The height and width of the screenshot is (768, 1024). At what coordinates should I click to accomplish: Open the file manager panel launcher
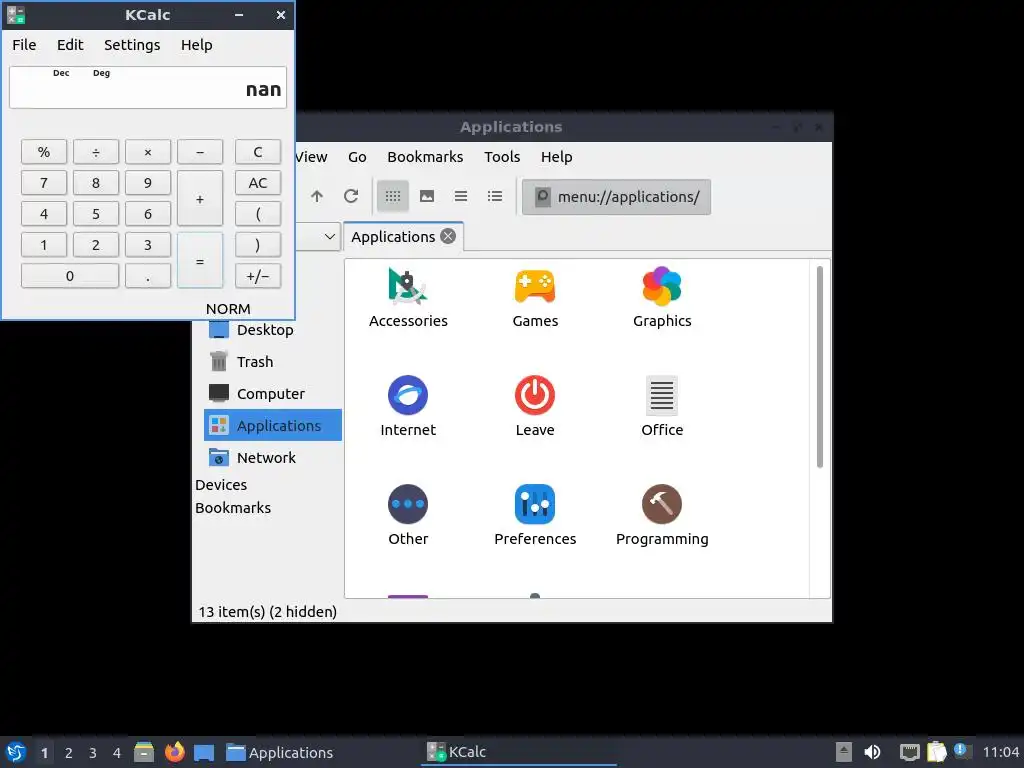click(144, 752)
